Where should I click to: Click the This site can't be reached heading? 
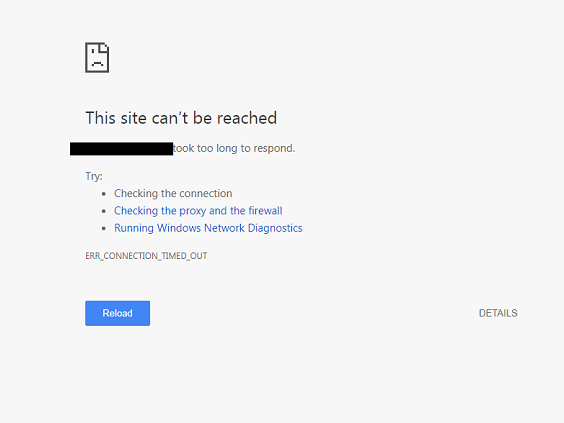point(181,118)
